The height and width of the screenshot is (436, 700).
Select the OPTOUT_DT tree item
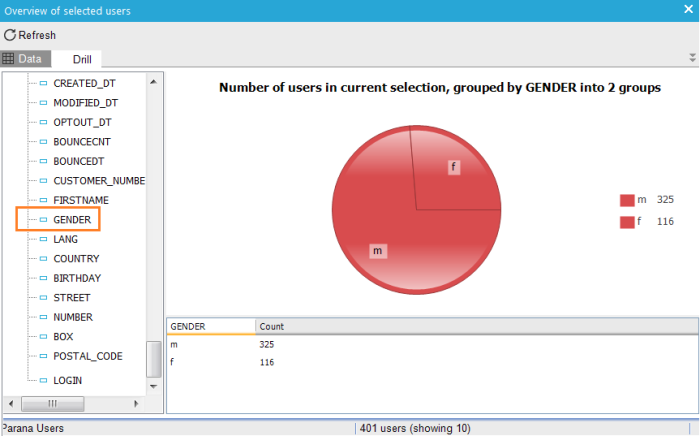[x=84, y=122]
